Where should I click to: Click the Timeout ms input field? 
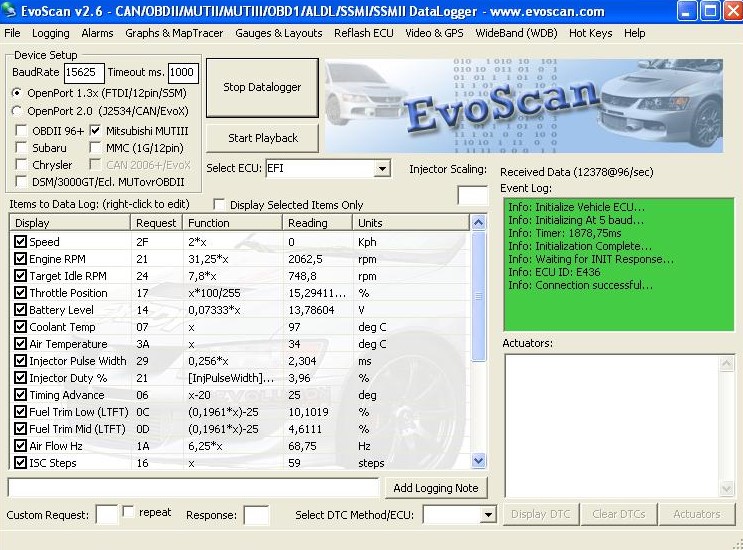[x=182, y=72]
